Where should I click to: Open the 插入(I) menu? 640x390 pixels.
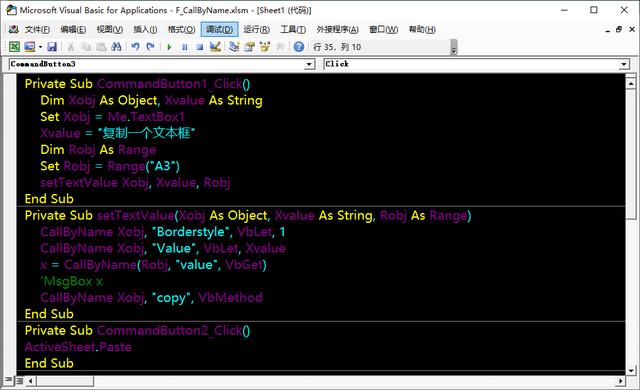(x=145, y=29)
